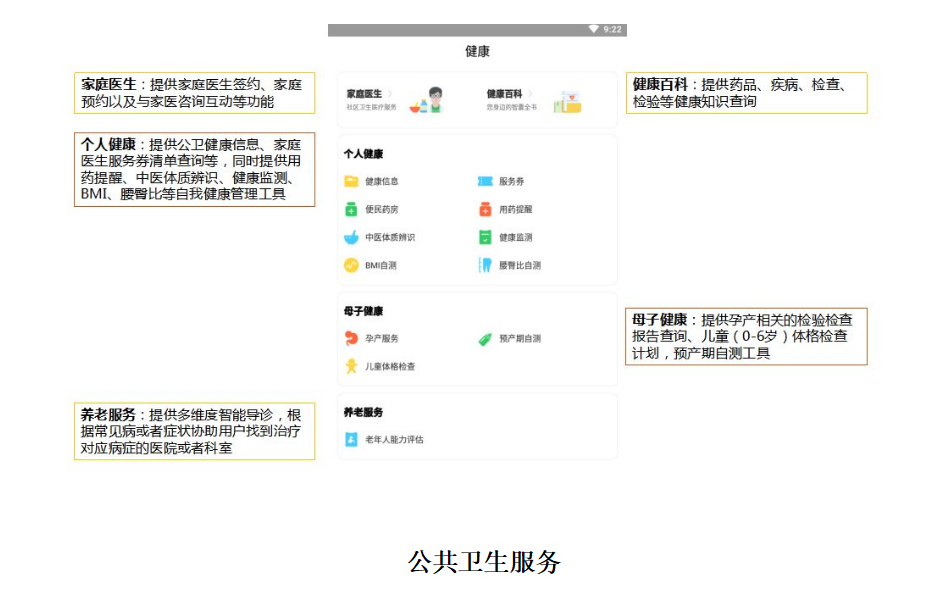Viewport: 943px width, 598px height.
Task: Open the 老年人能力评估 text link
Action: [394, 439]
